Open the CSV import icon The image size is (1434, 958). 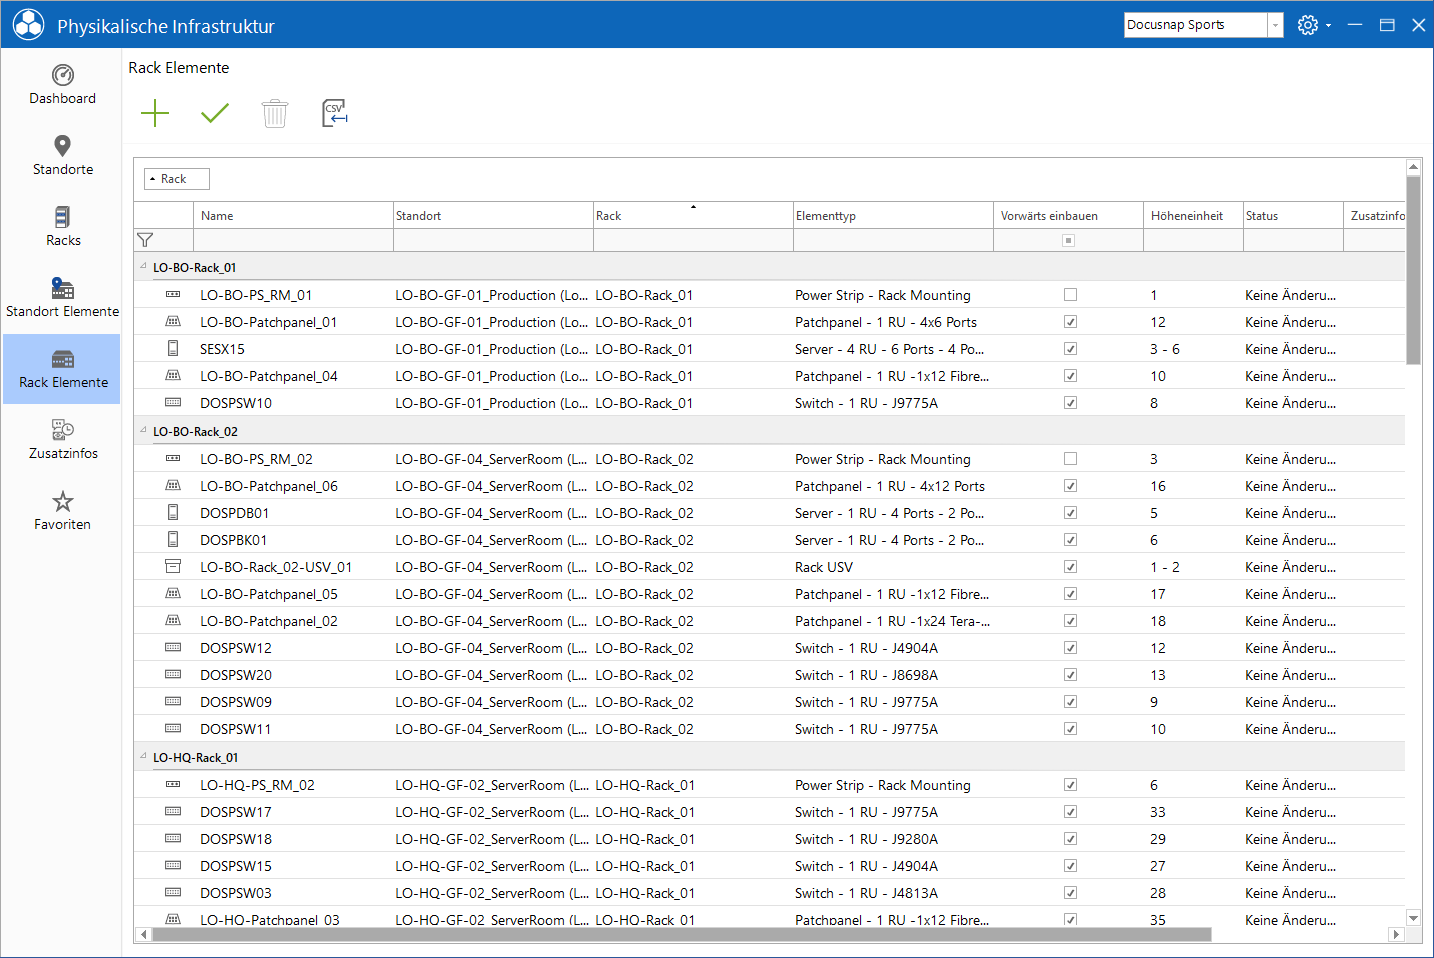(x=335, y=113)
